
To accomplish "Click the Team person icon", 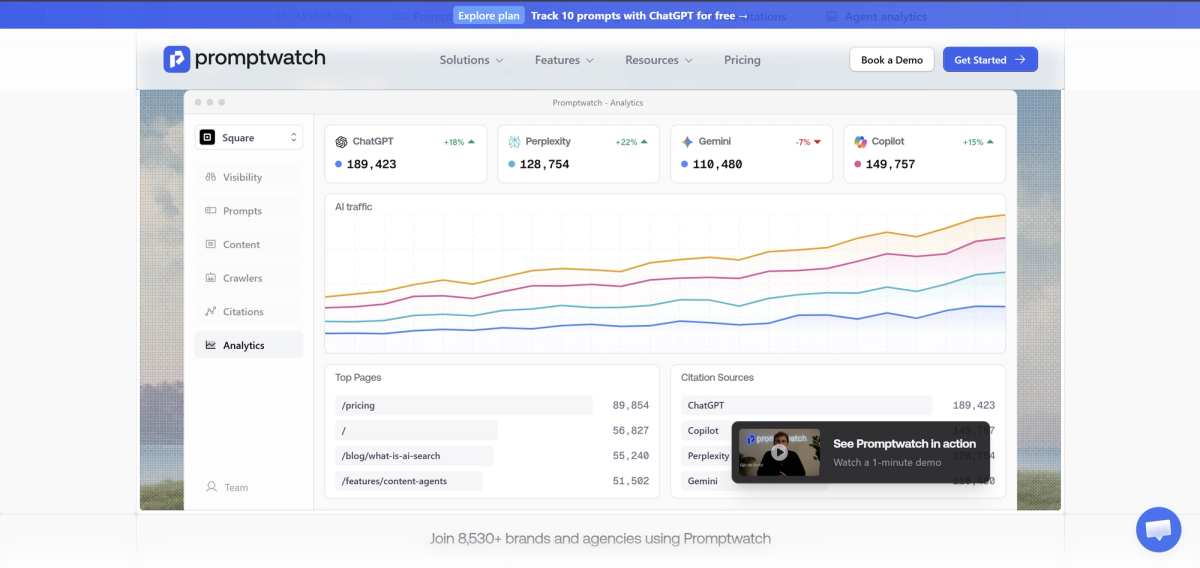I will [211, 487].
